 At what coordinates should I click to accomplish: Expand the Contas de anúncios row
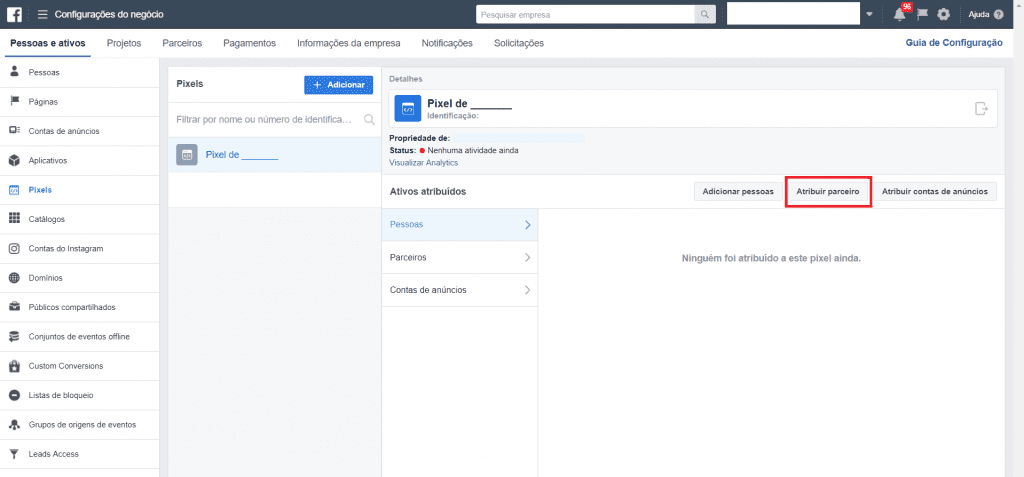460,290
